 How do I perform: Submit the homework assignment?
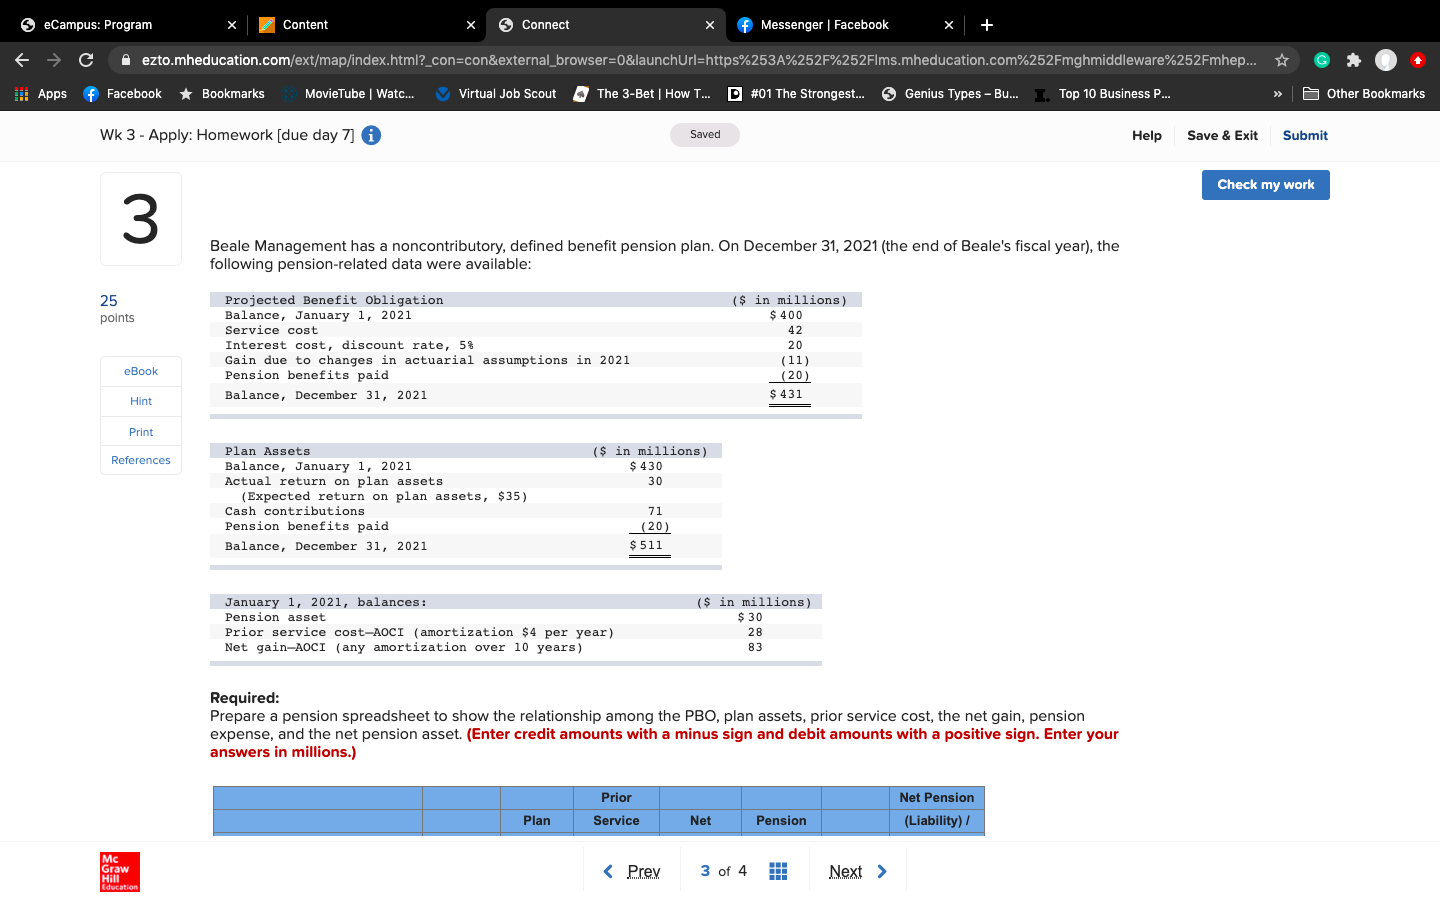[x=1305, y=135]
